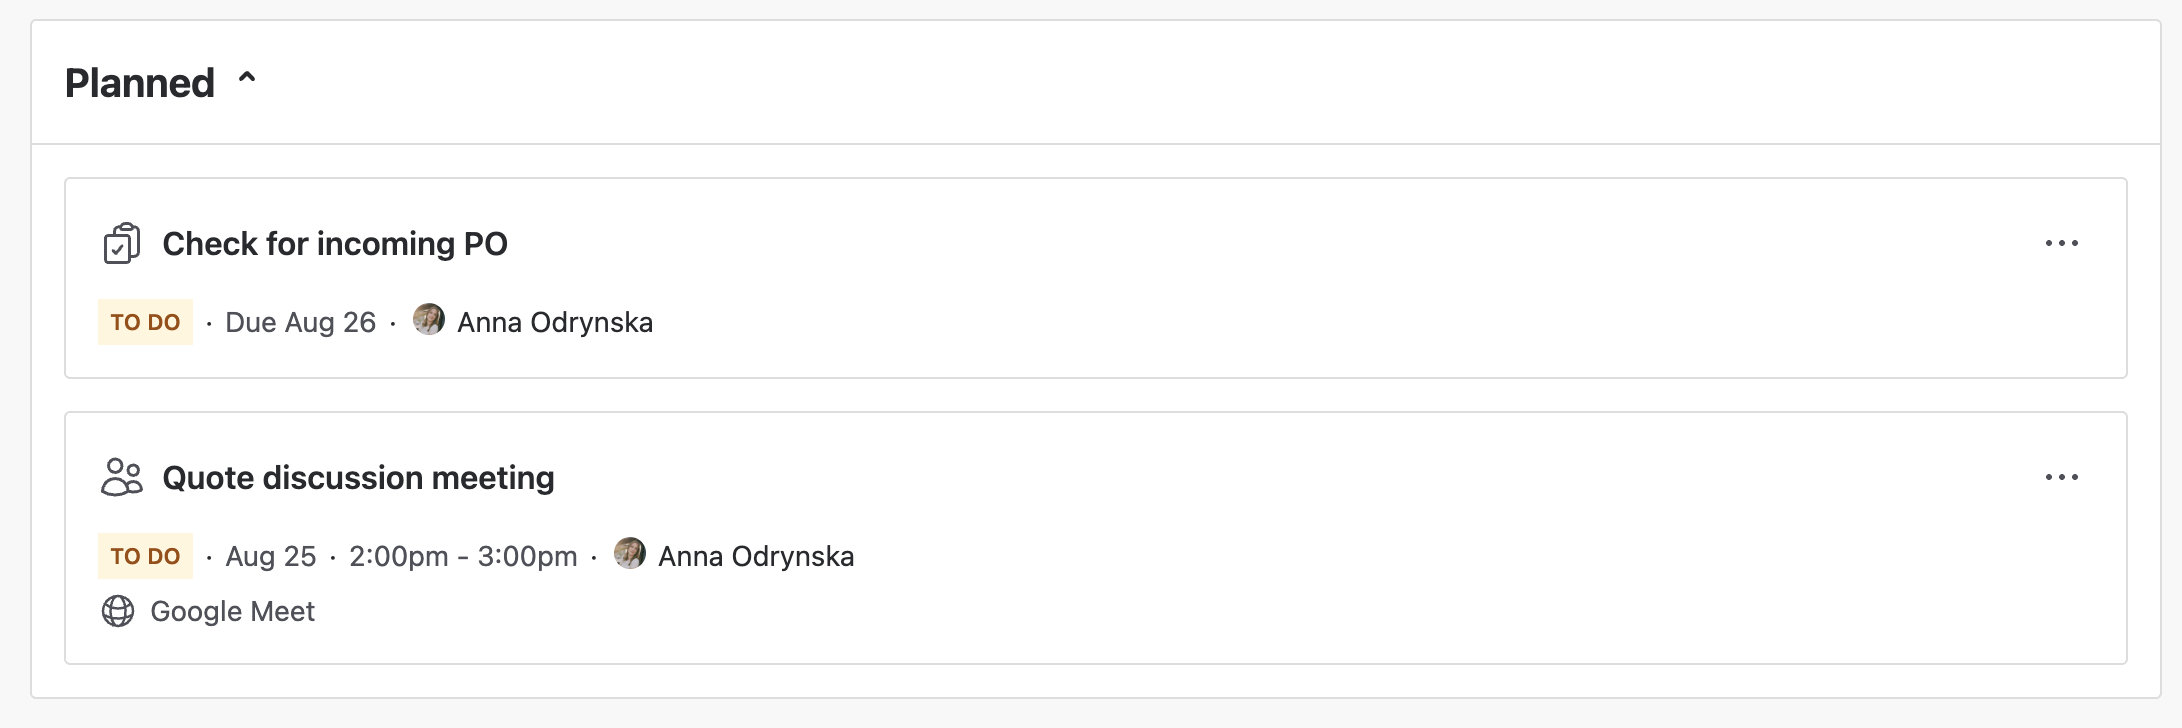Open three-dot menu for Quote discussion meeting
The height and width of the screenshot is (728, 2182).
tap(2061, 477)
